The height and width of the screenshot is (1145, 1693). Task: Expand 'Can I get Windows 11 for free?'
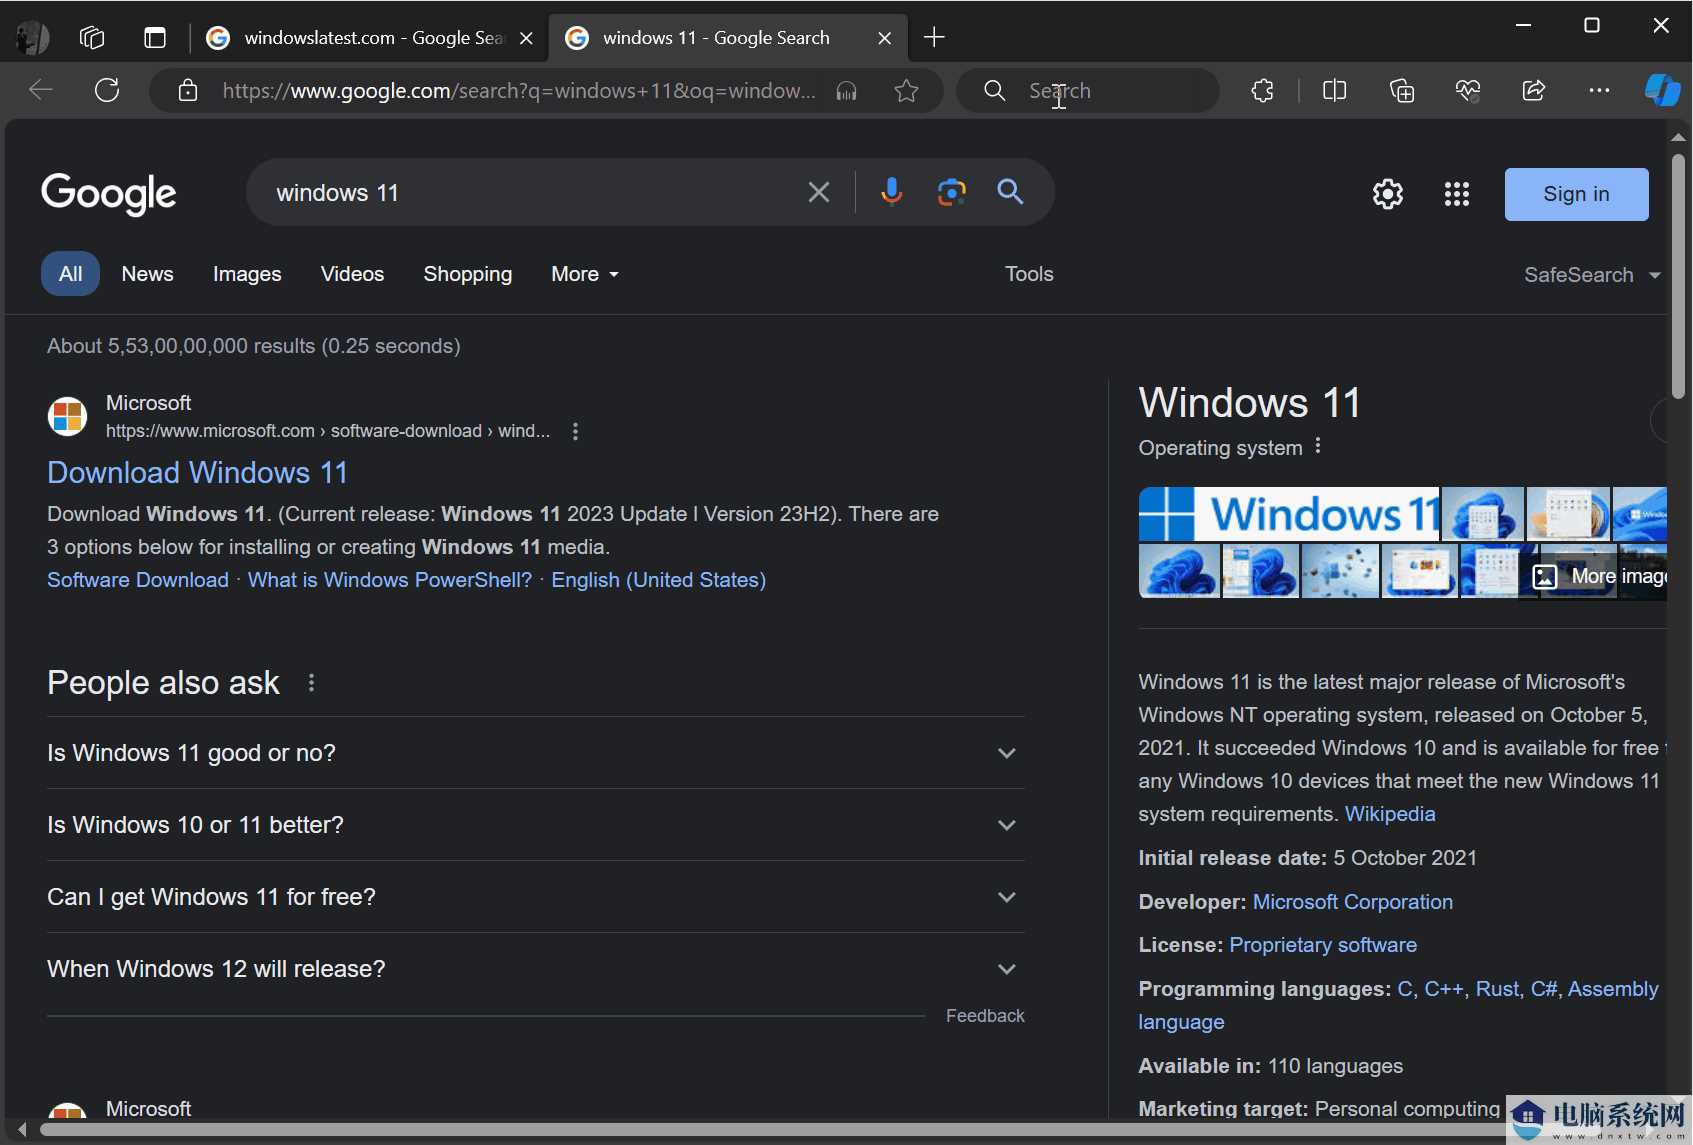pyautogui.click(x=536, y=897)
